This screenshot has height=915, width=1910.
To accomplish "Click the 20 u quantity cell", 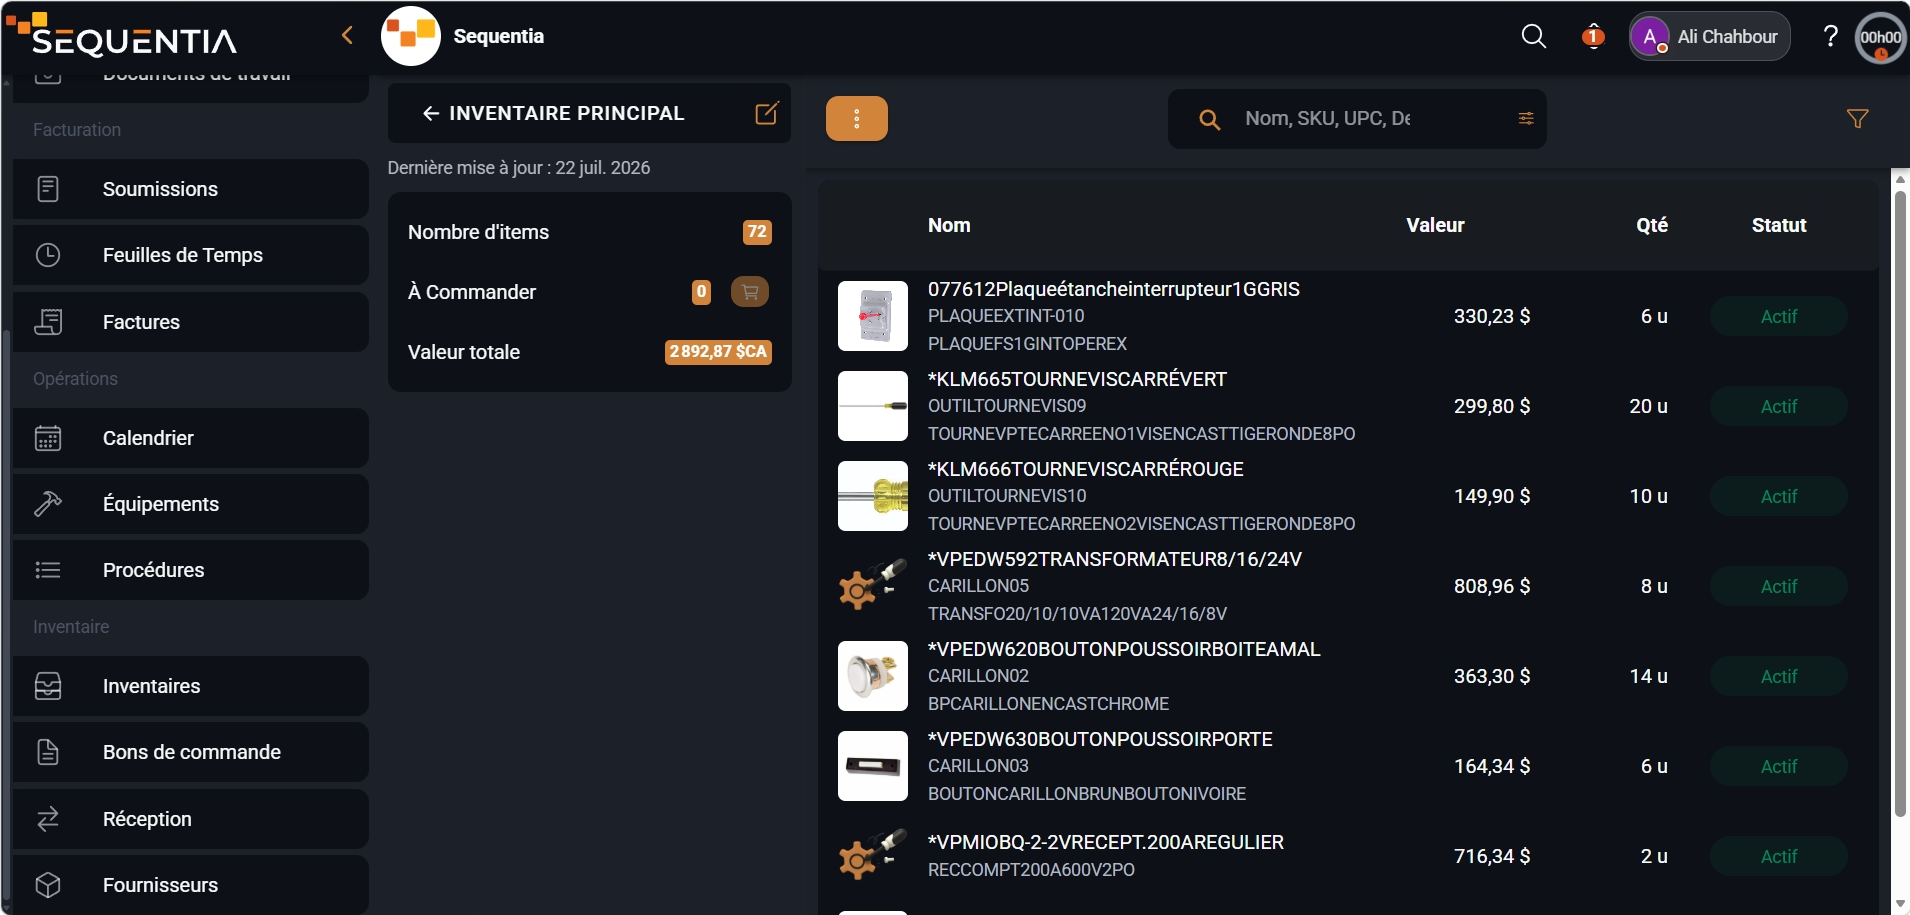I will point(1649,406).
